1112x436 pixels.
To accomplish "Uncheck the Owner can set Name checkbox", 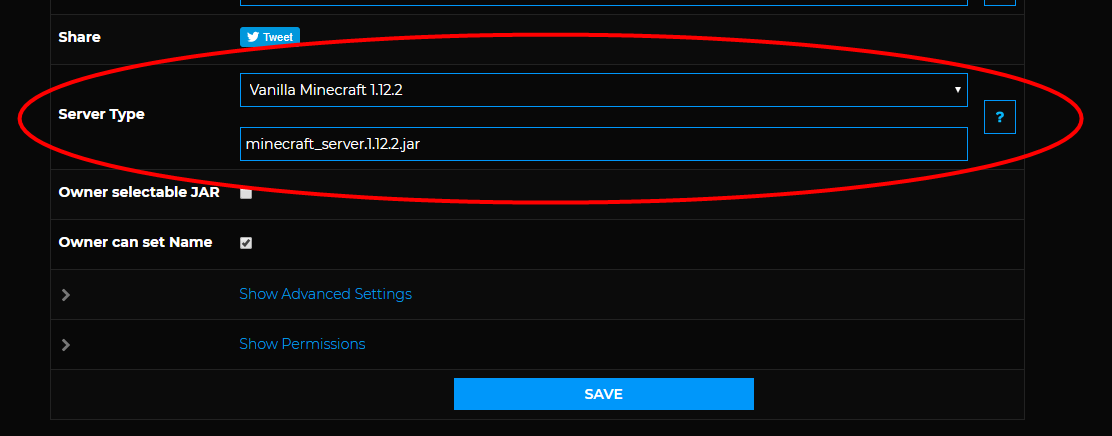I will click(x=246, y=243).
